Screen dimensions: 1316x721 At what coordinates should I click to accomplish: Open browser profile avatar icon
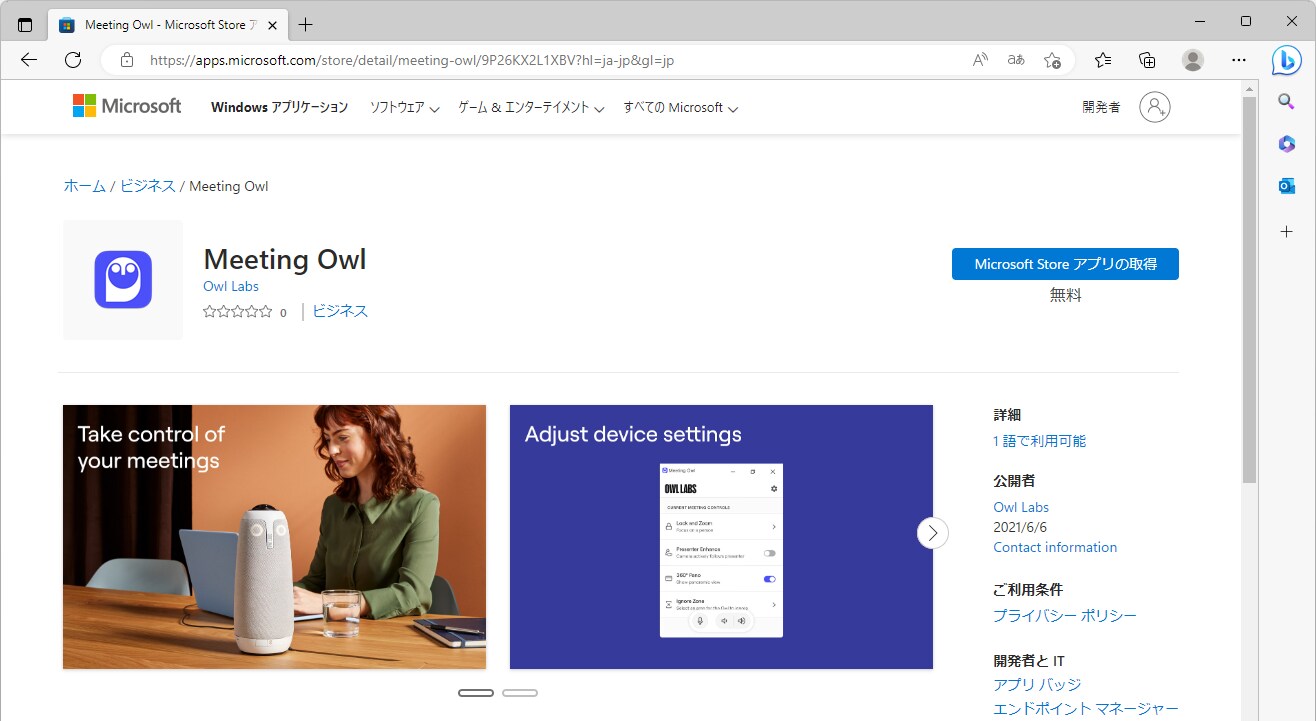(x=1193, y=60)
